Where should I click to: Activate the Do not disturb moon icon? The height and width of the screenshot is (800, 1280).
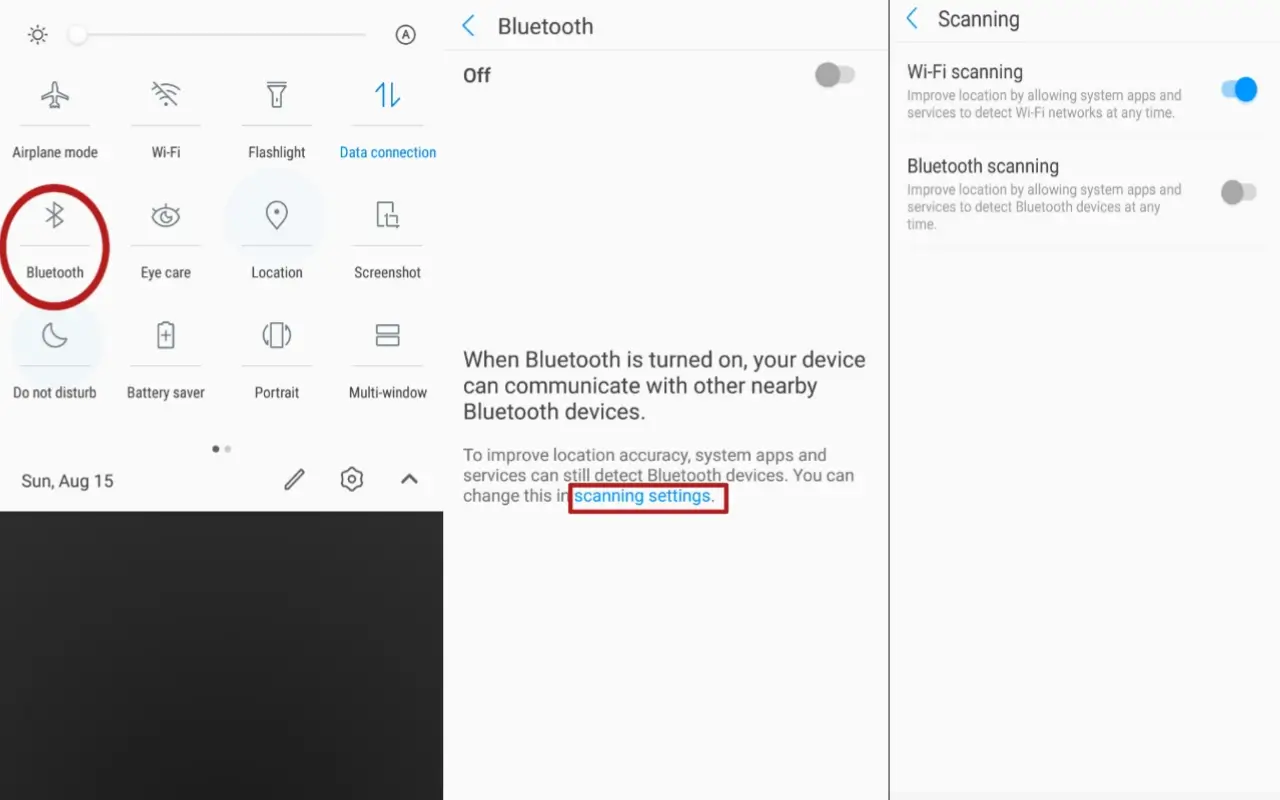(55, 335)
